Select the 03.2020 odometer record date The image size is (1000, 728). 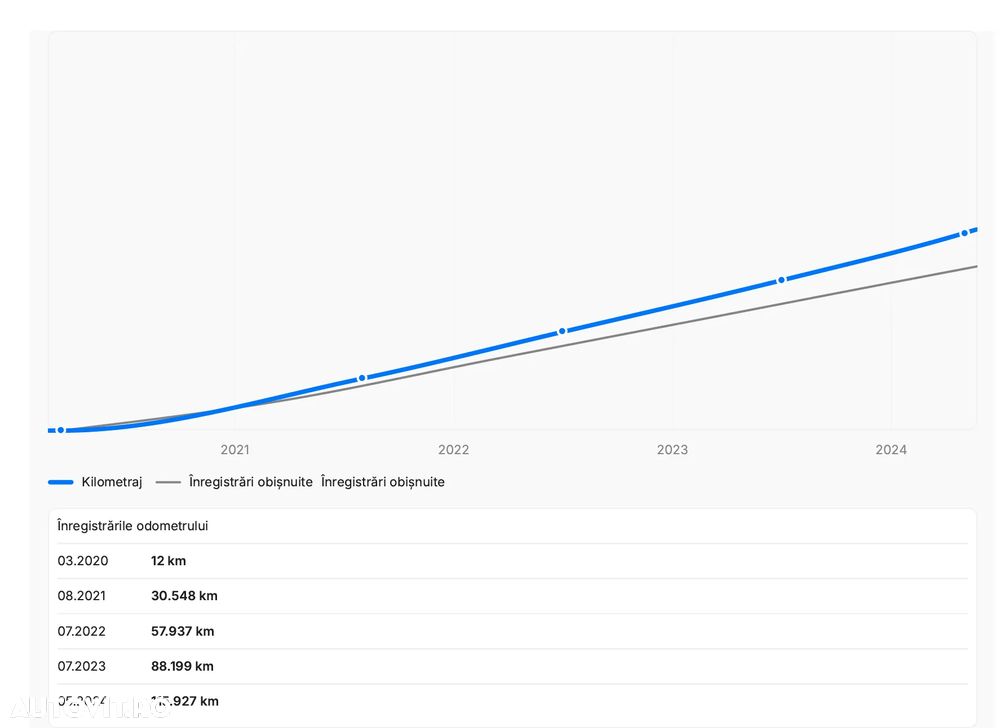[83, 561]
